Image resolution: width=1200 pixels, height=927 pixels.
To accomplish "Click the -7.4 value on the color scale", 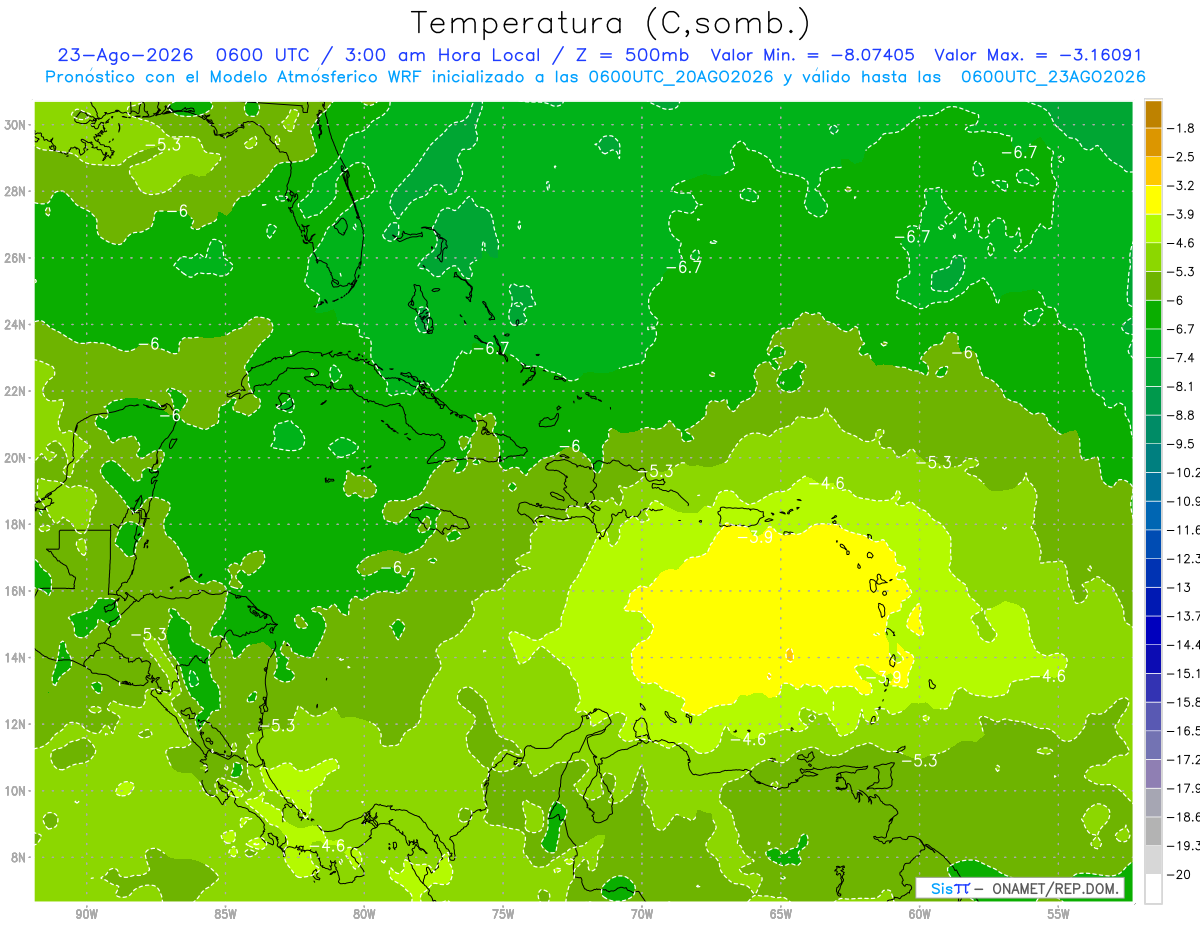I will coord(1183,358).
